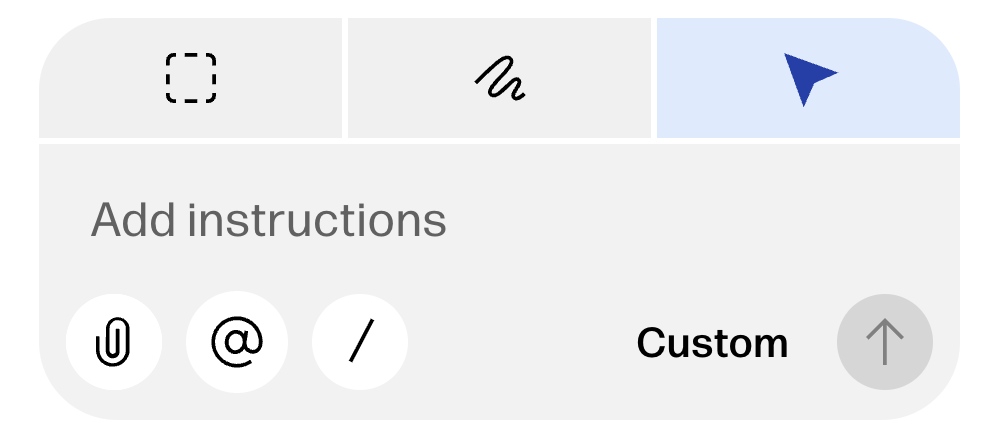The width and height of the screenshot is (982, 444).
Task: Enable the dashed box selection mode
Action: (190, 78)
